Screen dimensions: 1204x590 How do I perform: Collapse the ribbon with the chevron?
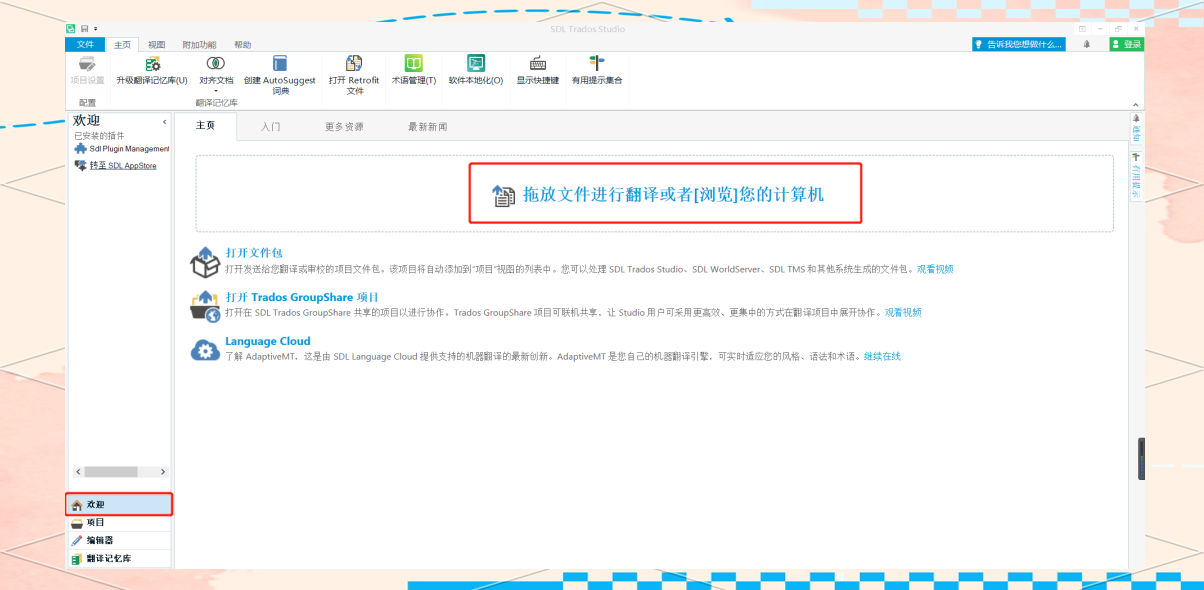pyautogui.click(x=1135, y=105)
